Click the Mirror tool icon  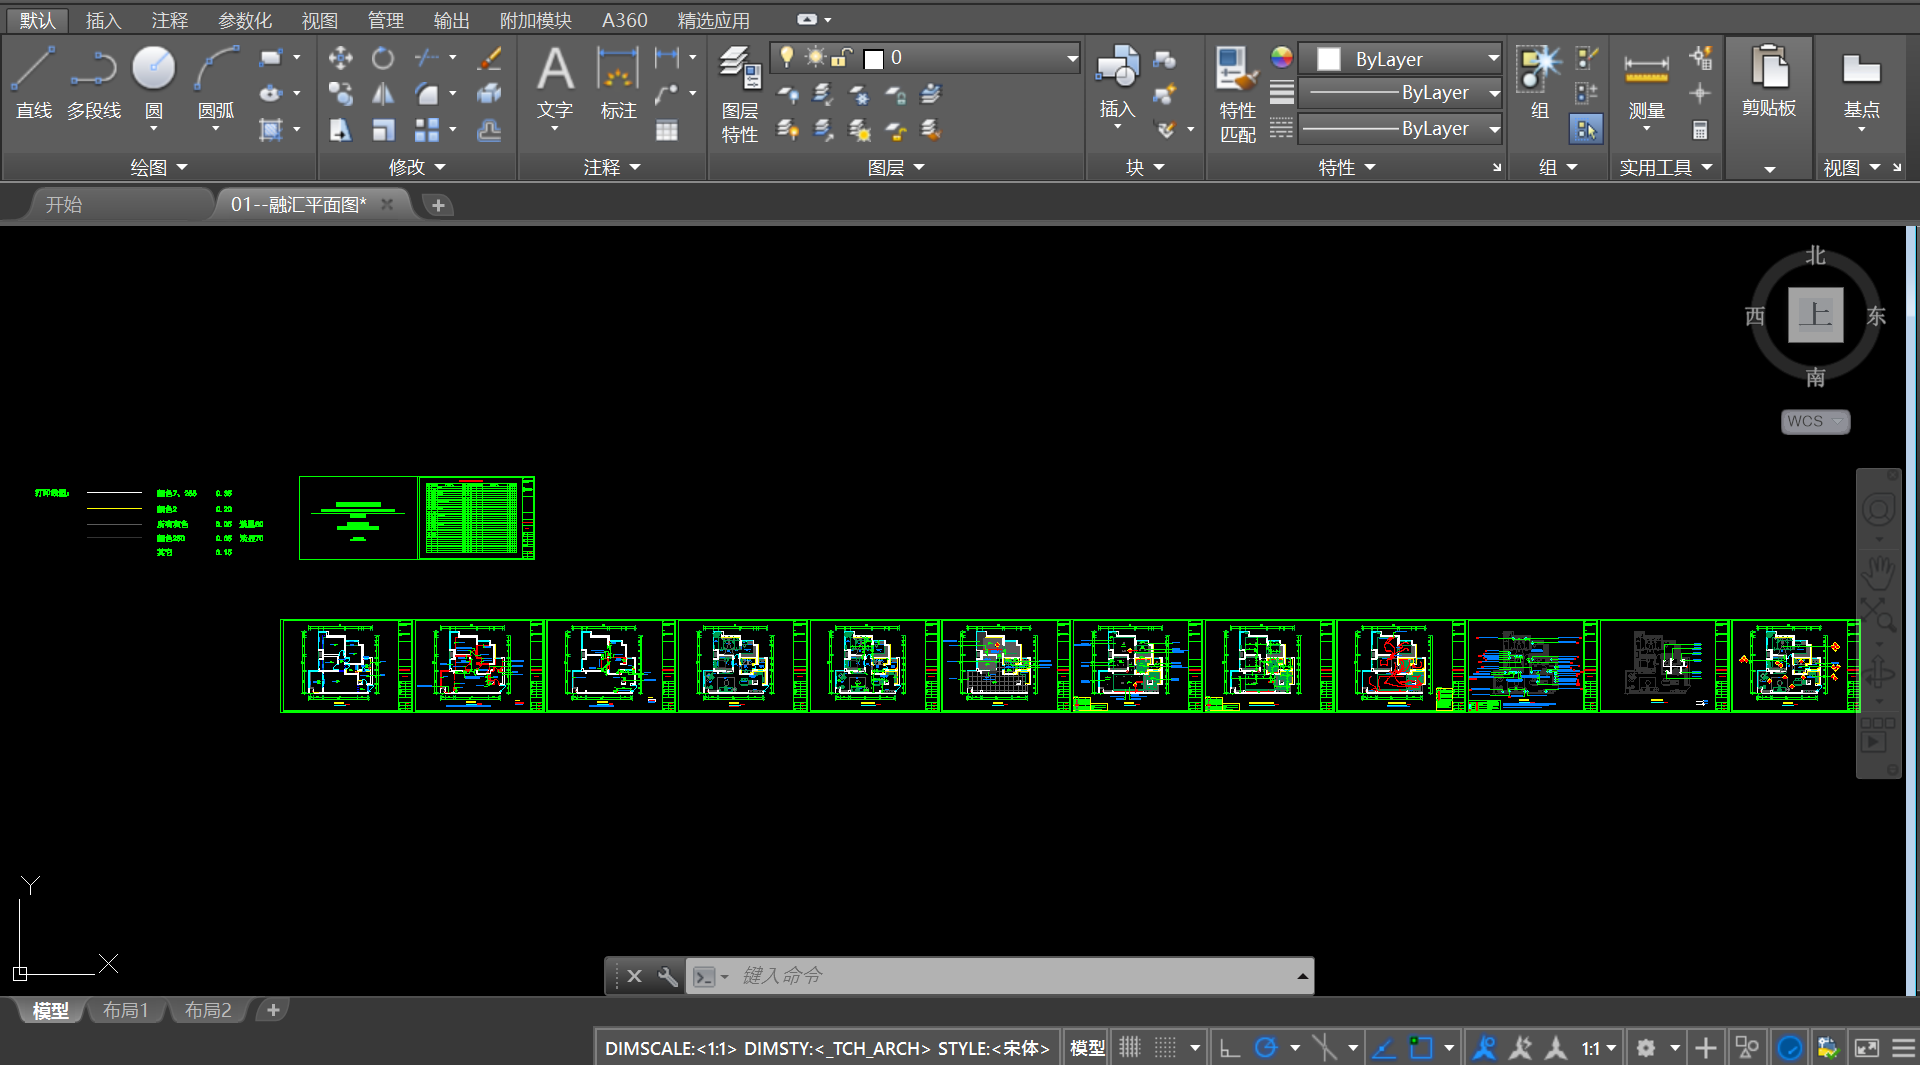[x=382, y=94]
